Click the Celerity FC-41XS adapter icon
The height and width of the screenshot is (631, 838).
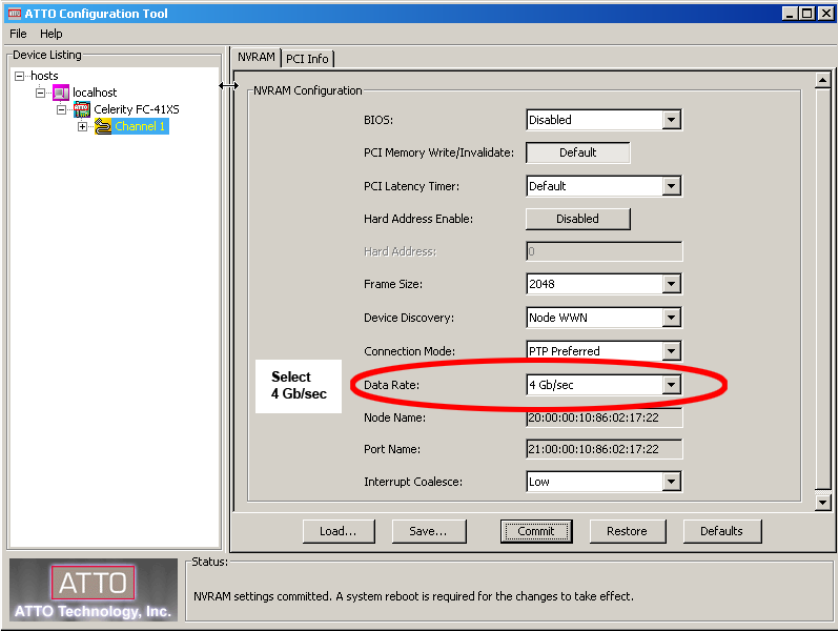[82, 110]
